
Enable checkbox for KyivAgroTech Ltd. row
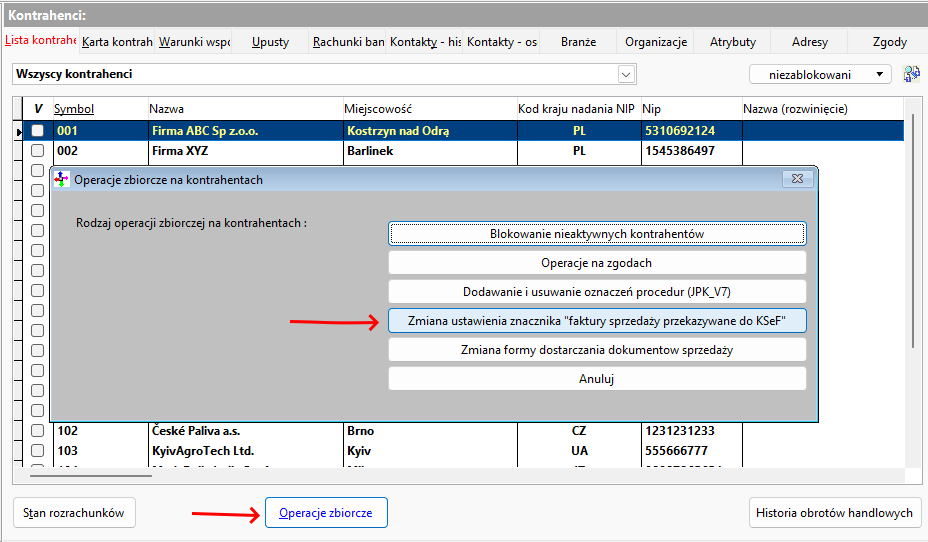38,451
